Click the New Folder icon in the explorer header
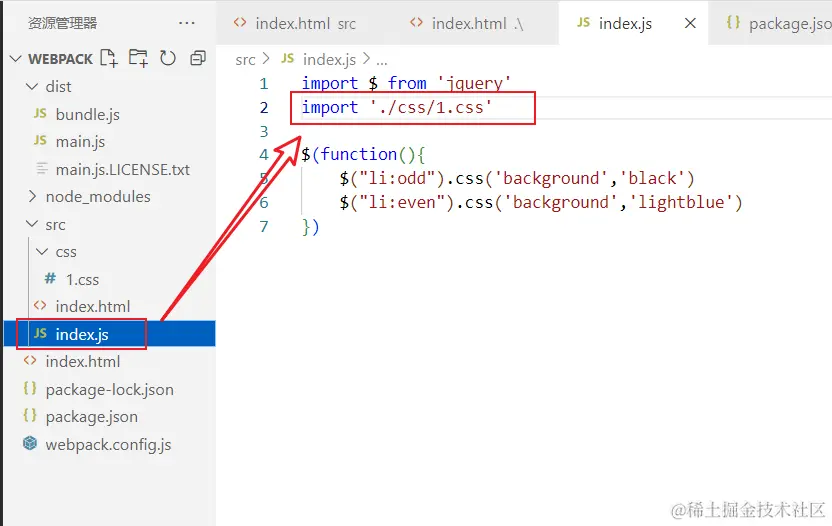The image size is (832, 526). [x=138, y=58]
